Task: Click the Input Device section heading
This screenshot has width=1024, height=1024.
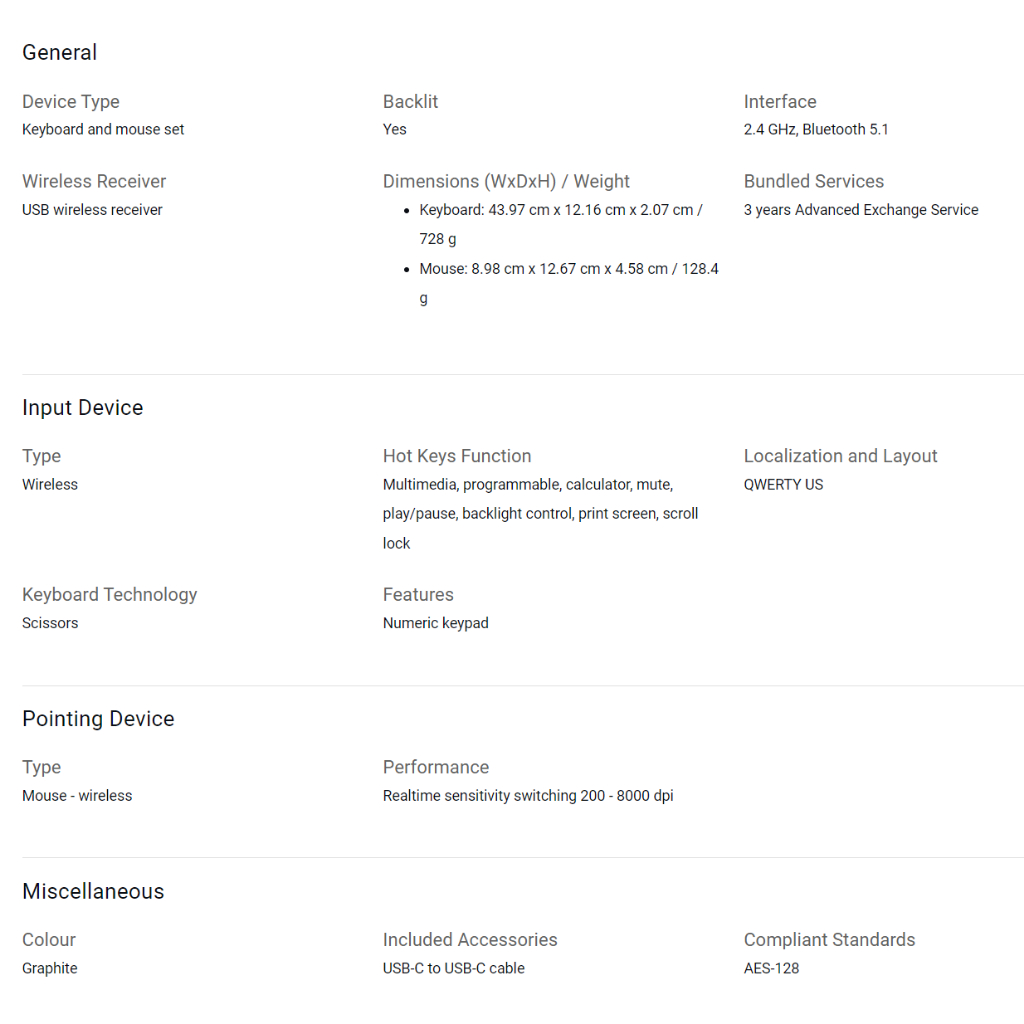Action: coord(83,408)
